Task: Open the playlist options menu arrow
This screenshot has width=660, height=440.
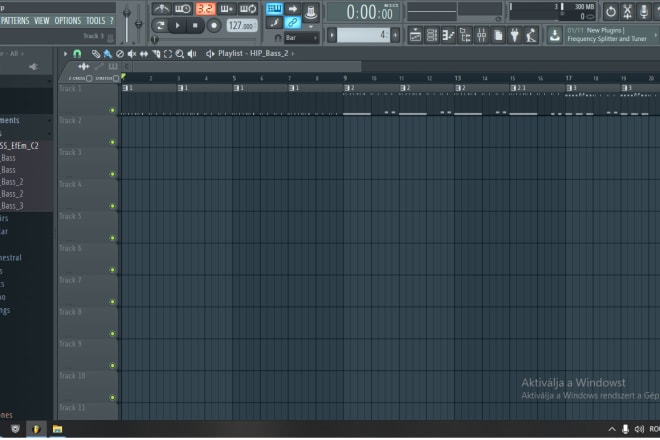Action: (x=65, y=54)
